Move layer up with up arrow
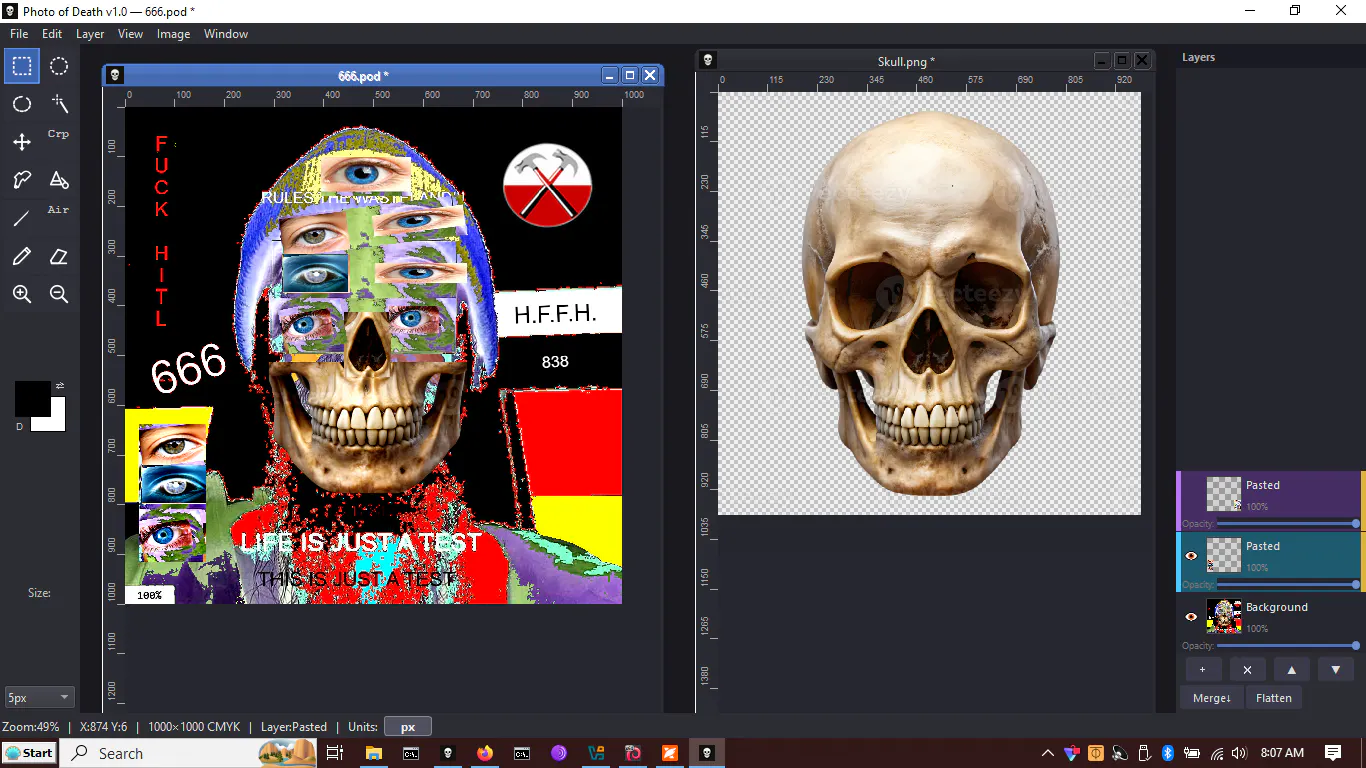This screenshot has height=768, width=1366. point(1291,670)
